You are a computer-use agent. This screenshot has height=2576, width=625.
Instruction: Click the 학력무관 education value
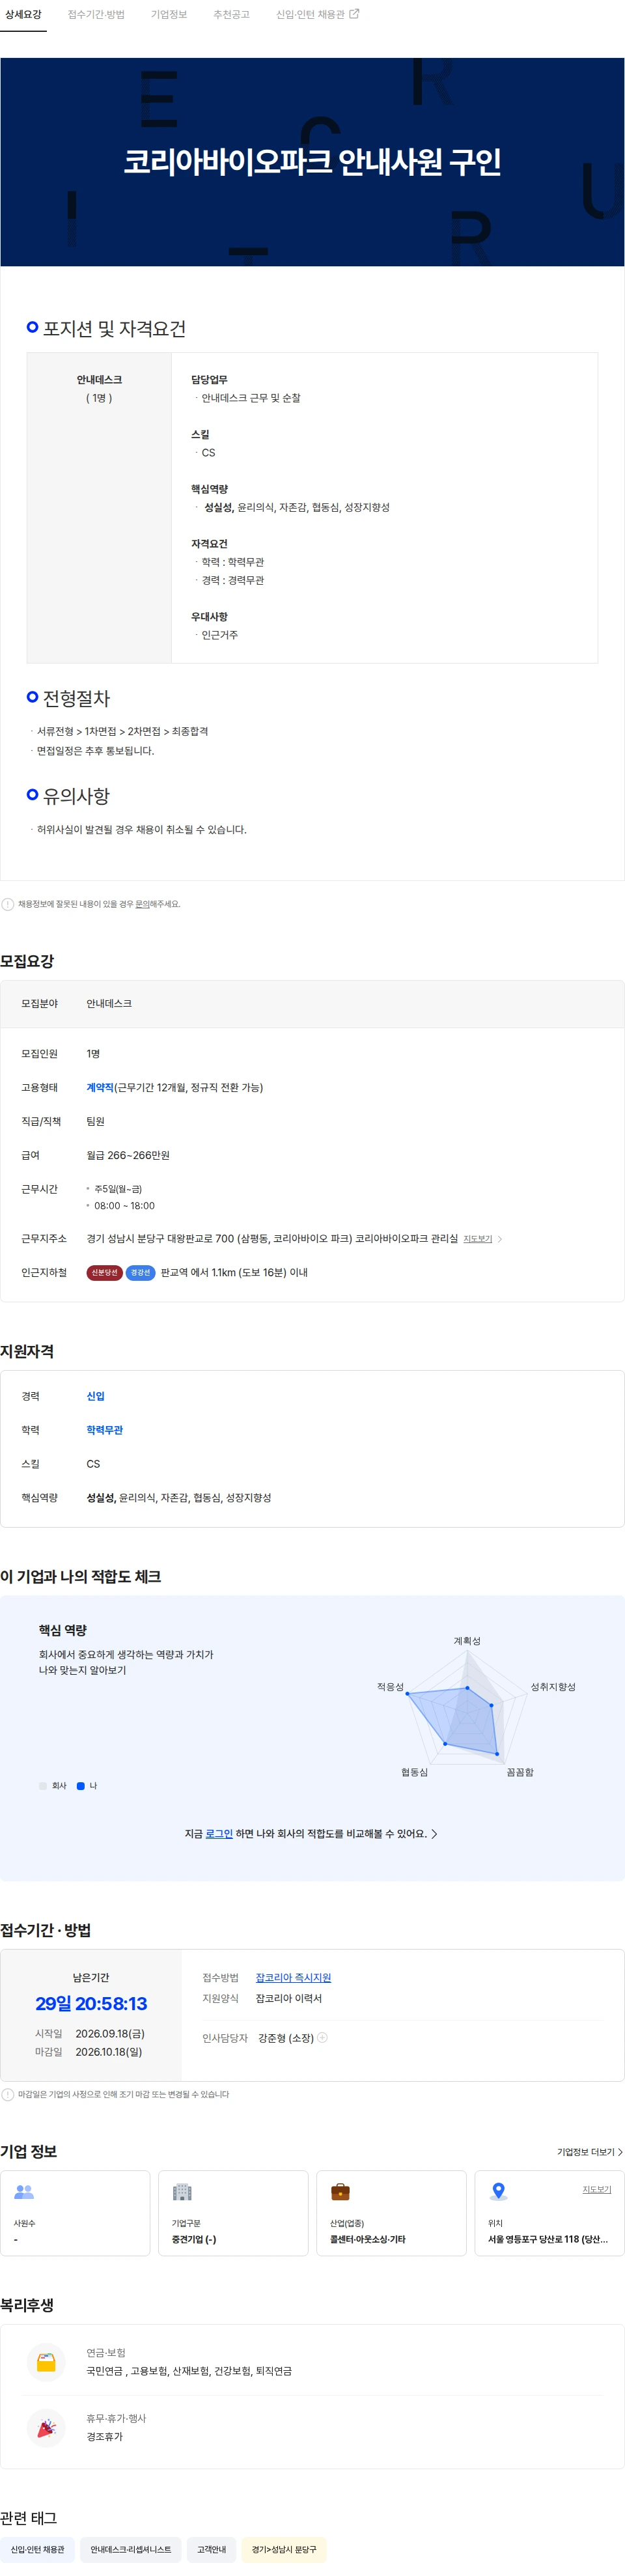(x=104, y=1430)
